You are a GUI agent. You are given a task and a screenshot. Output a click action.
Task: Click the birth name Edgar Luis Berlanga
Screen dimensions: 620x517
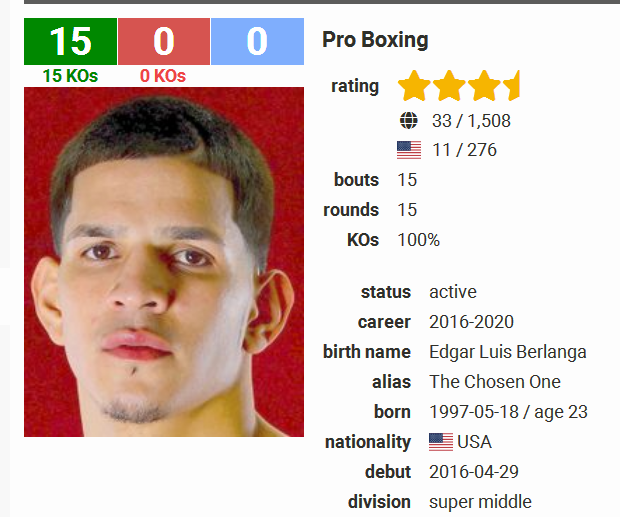pyautogui.click(x=508, y=352)
